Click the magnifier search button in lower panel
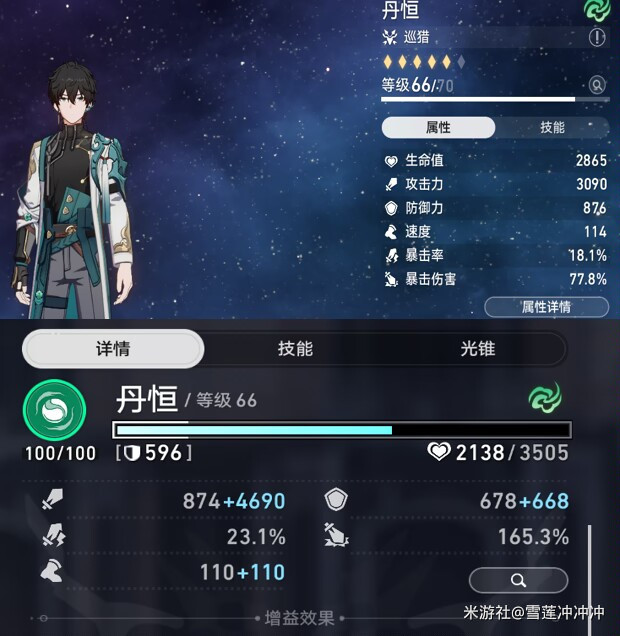Image resolution: width=620 pixels, height=636 pixels. click(518, 580)
